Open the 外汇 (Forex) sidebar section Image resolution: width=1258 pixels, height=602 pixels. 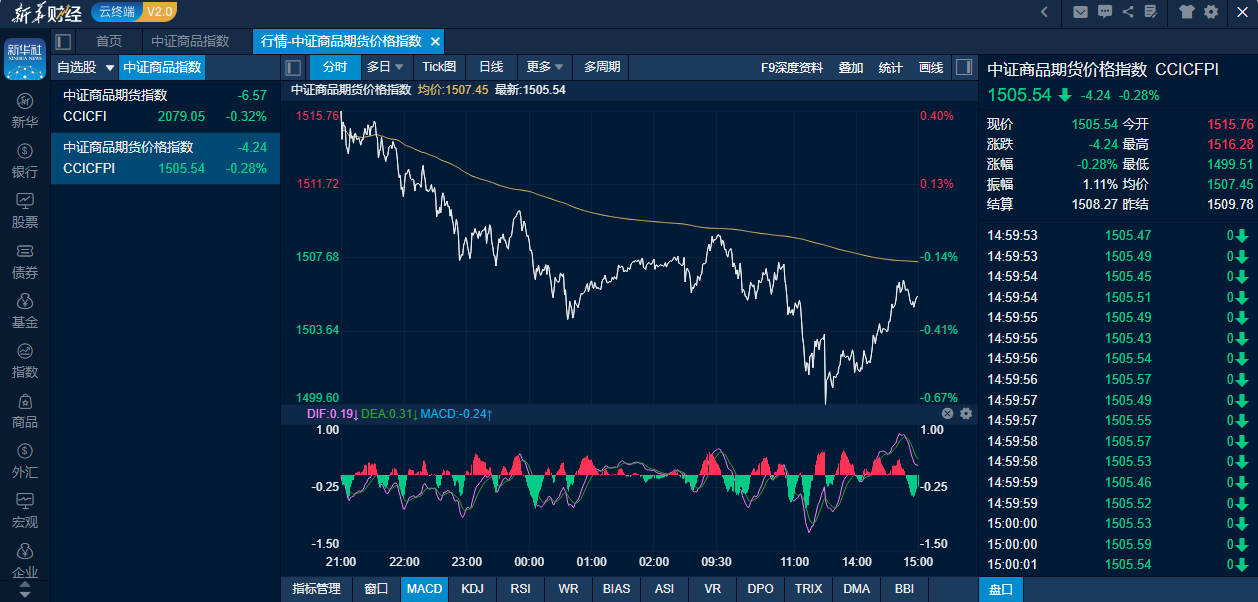(x=25, y=460)
